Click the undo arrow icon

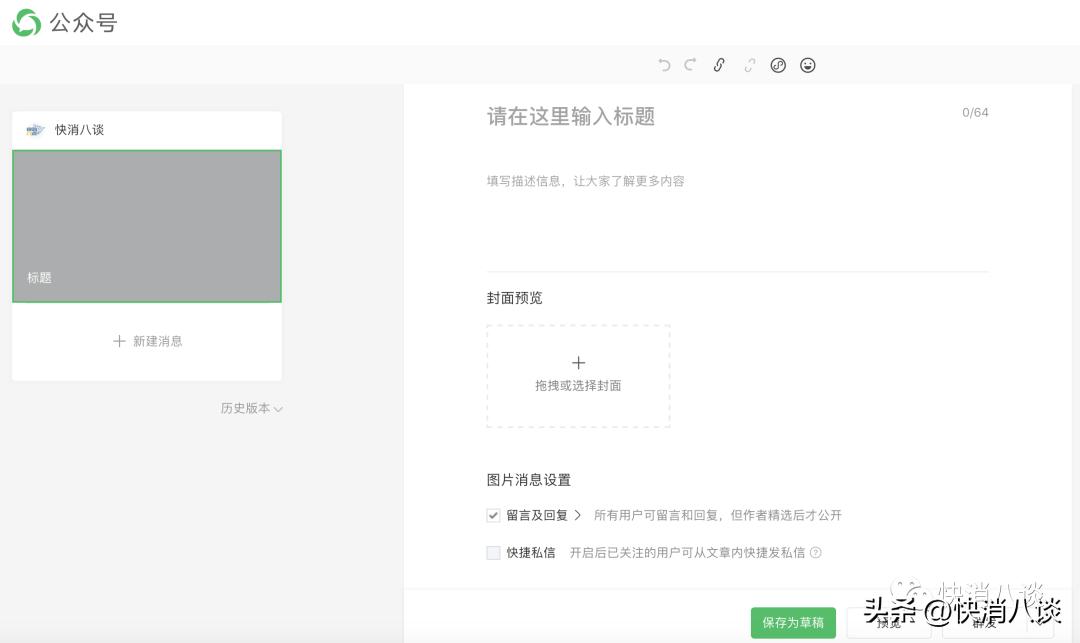pos(663,65)
